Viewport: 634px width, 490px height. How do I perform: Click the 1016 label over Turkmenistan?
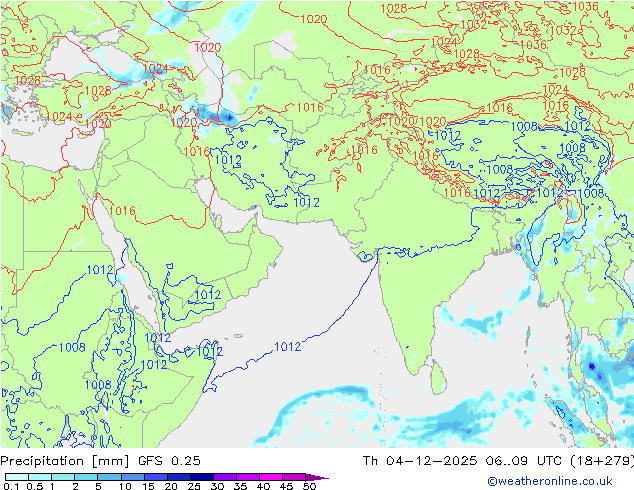(x=310, y=107)
